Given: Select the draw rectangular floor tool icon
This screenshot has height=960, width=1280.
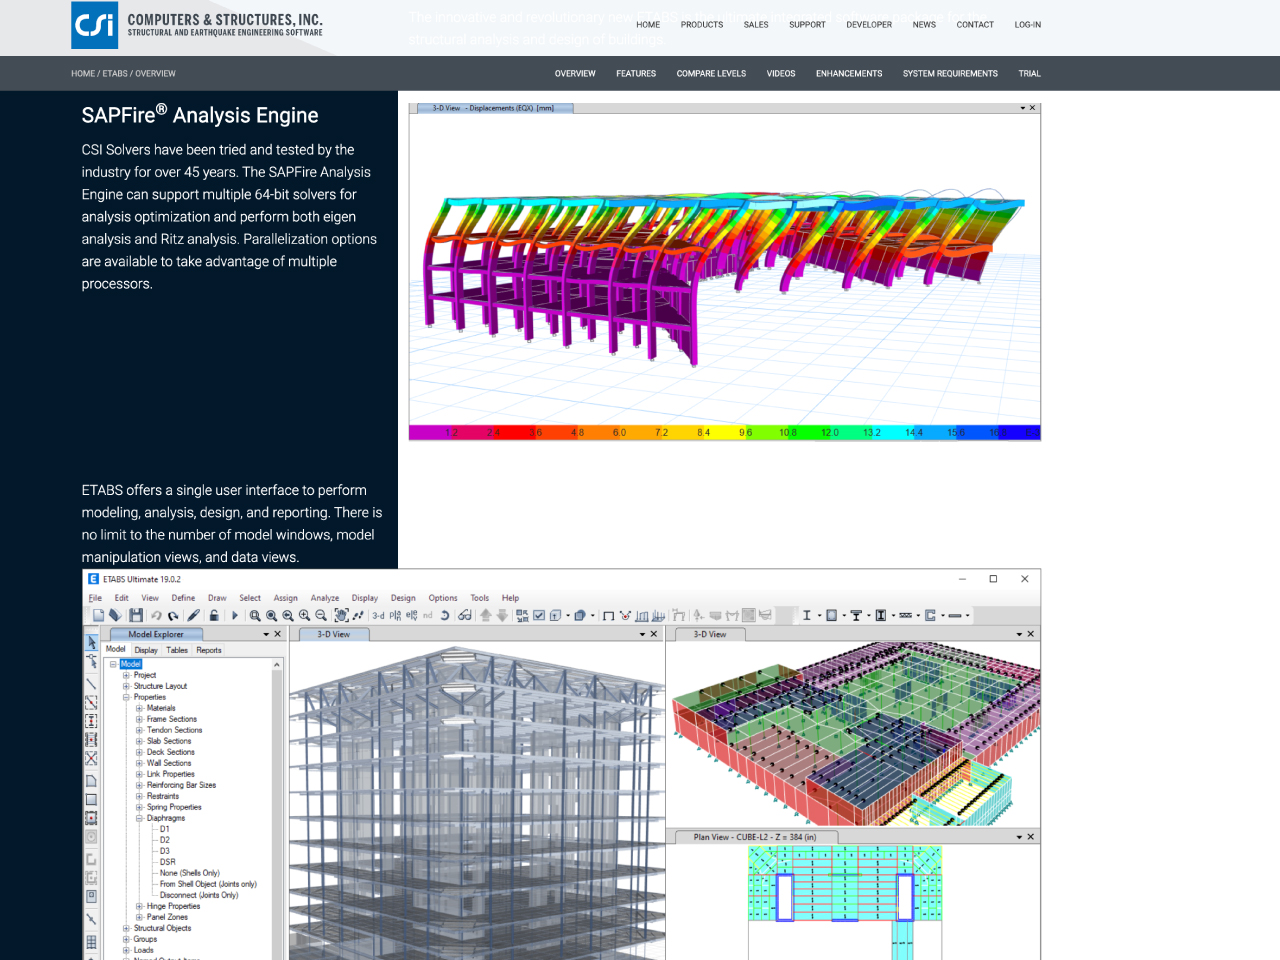Looking at the screenshot, I should (91, 799).
